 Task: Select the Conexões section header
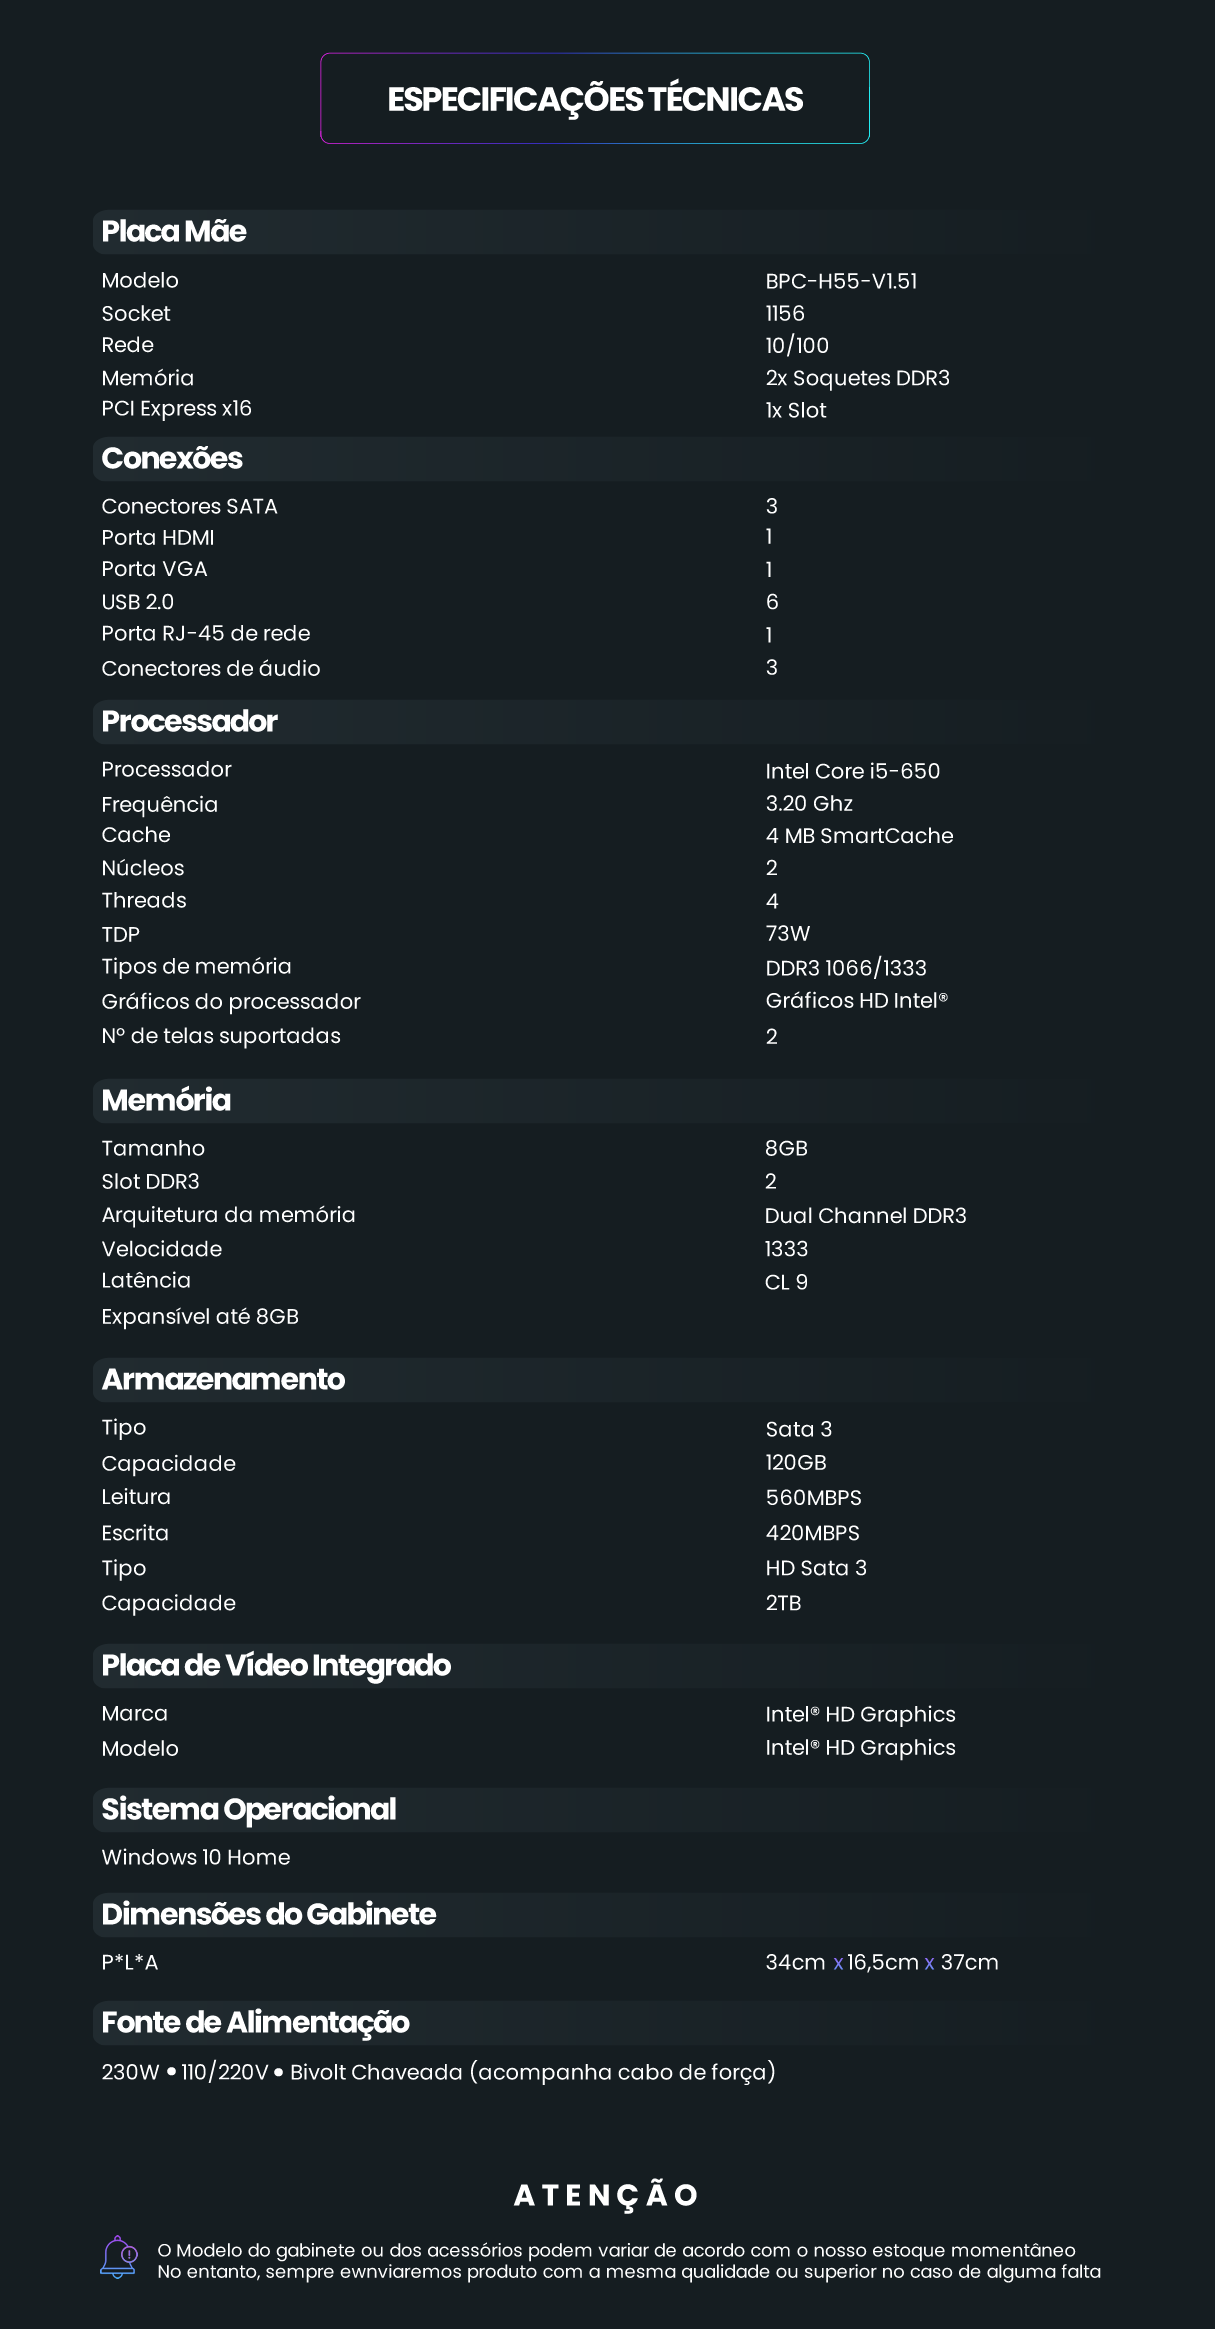[172, 459]
